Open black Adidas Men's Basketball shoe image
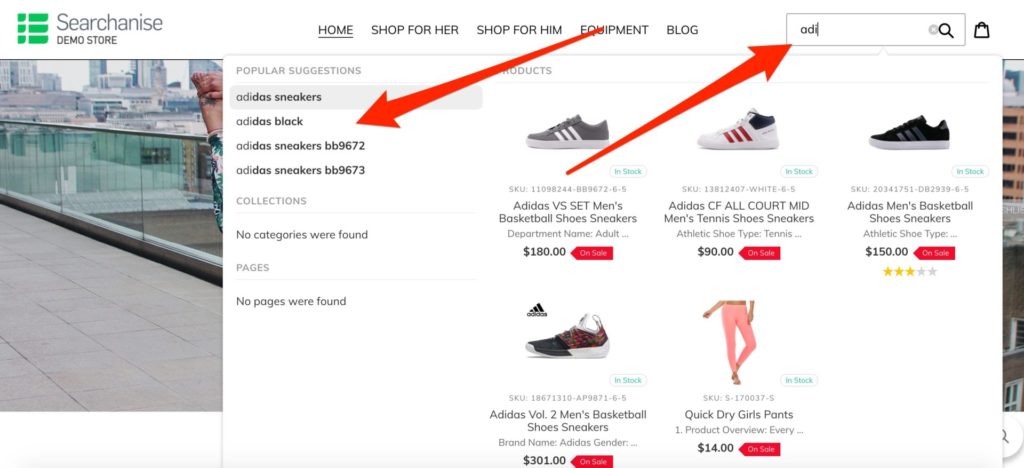 (x=909, y=133)
